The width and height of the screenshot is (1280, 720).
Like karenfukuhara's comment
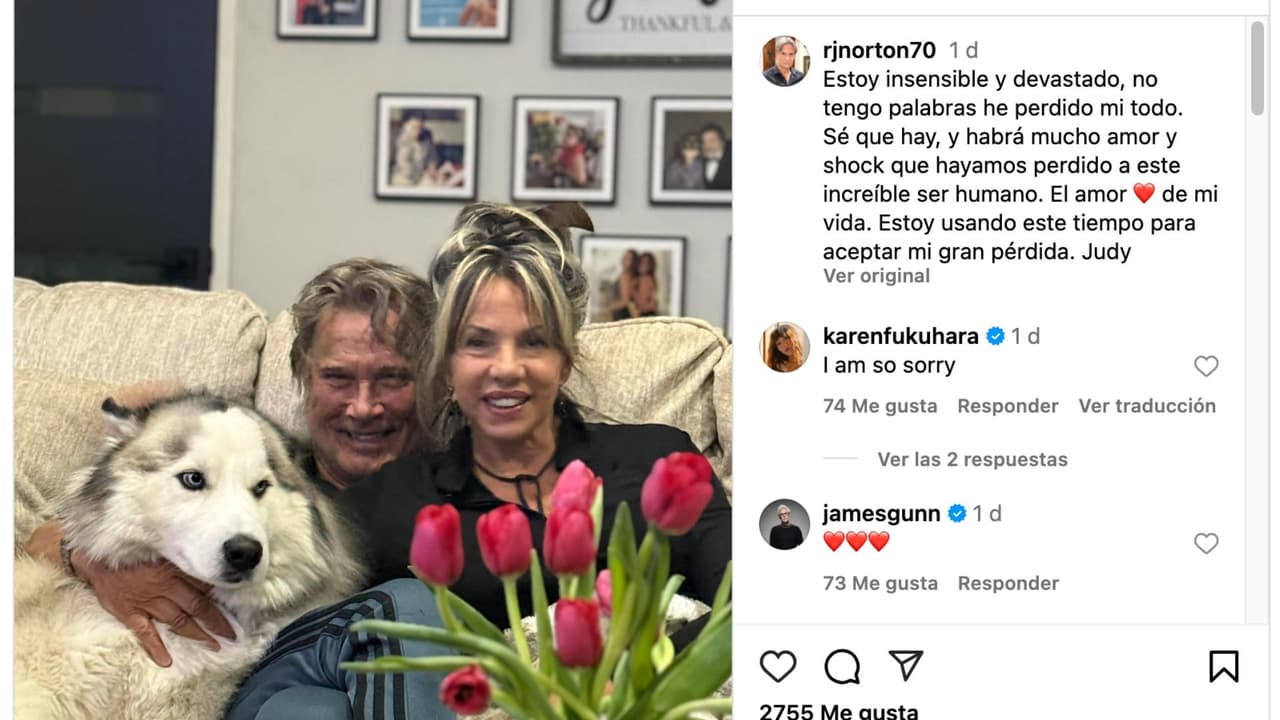click(1206, 366)
